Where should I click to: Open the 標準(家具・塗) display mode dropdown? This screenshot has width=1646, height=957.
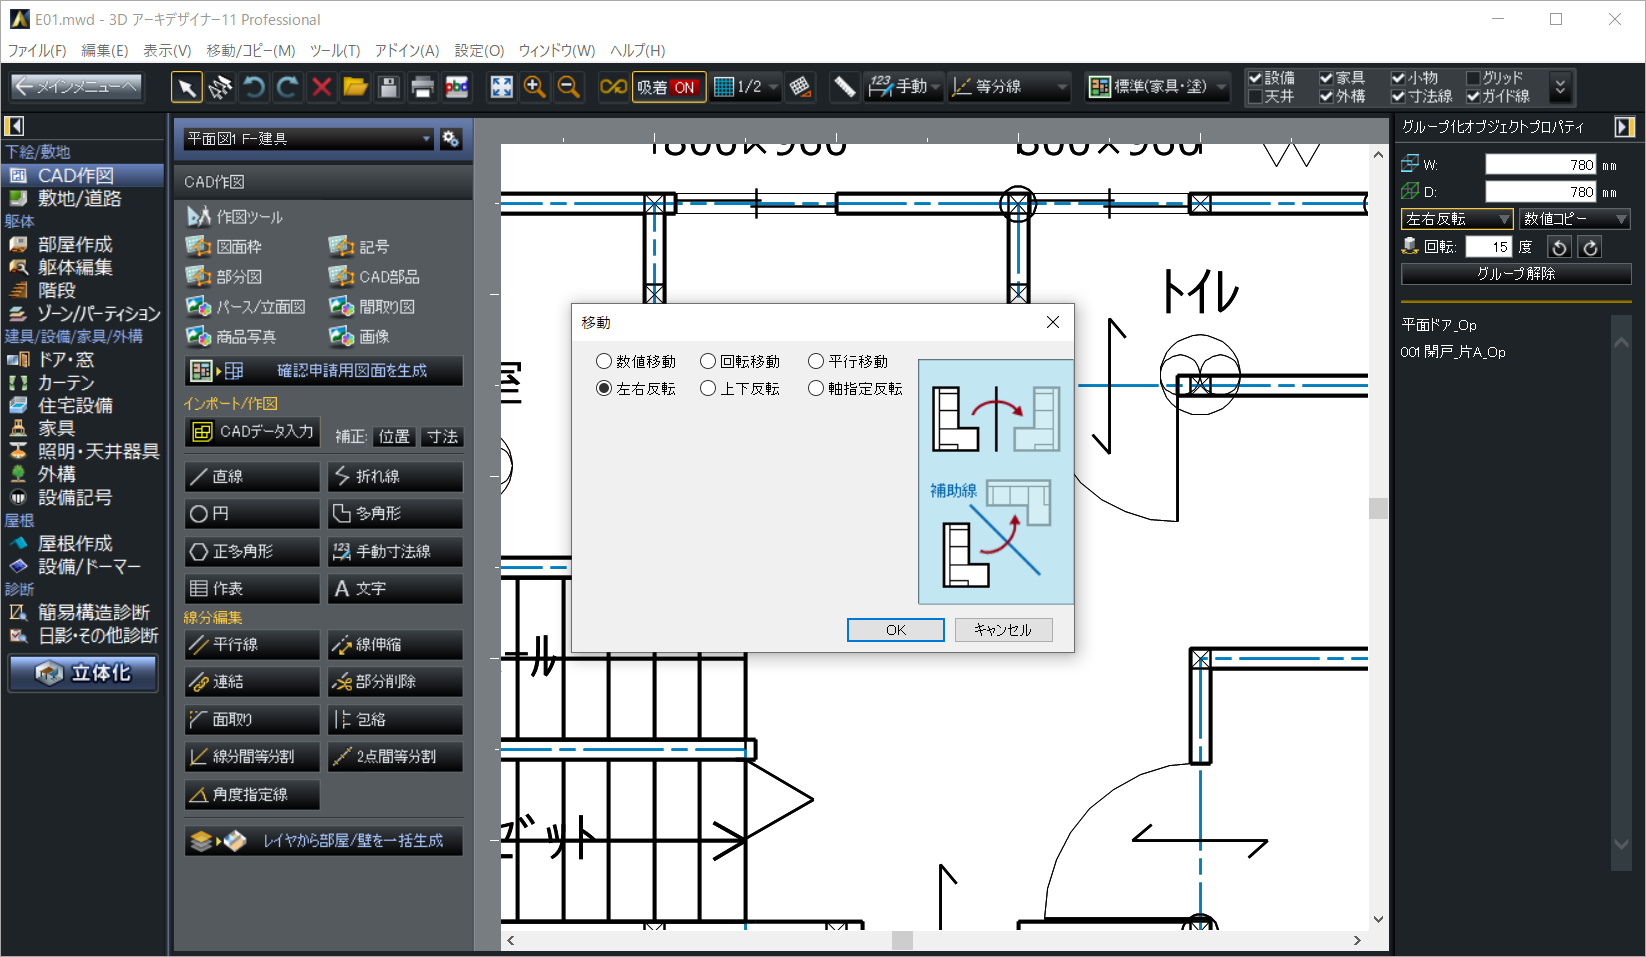click(x=1158, y=88)
